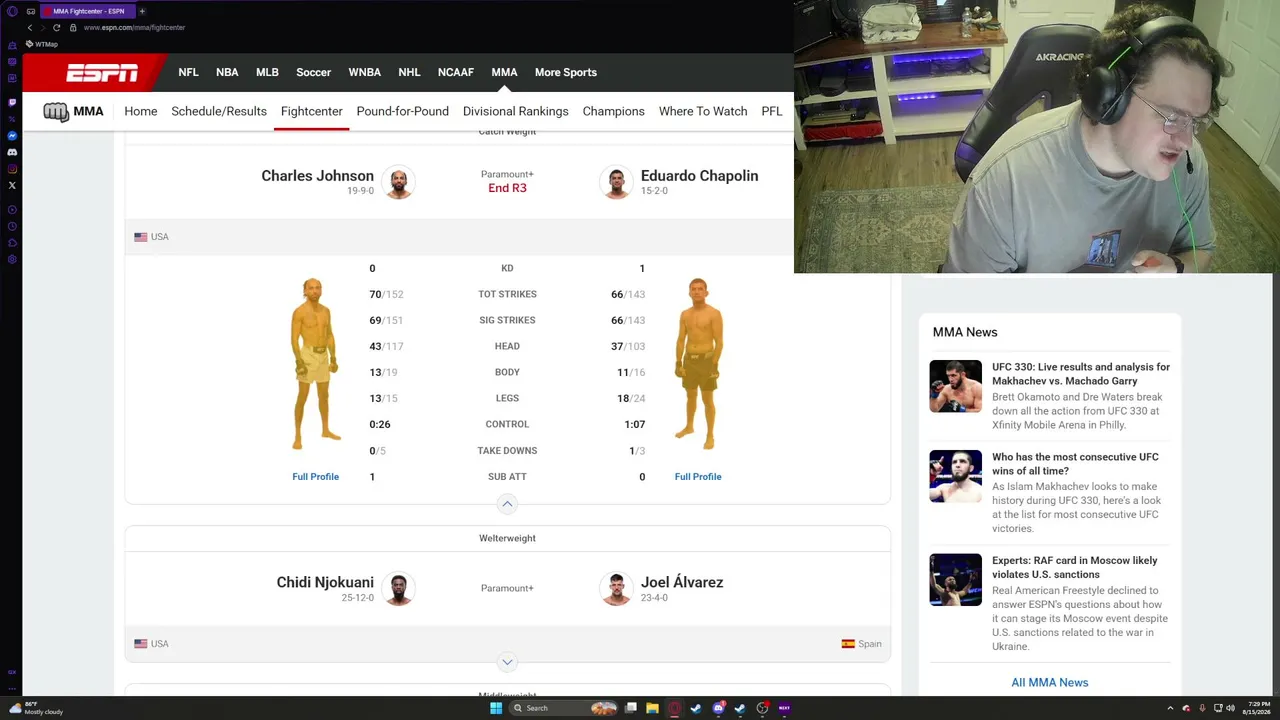Open the Schedule/Results tab
This screenshot has width=1280, height=720.
pyautogui.click(x=219, y=111)
